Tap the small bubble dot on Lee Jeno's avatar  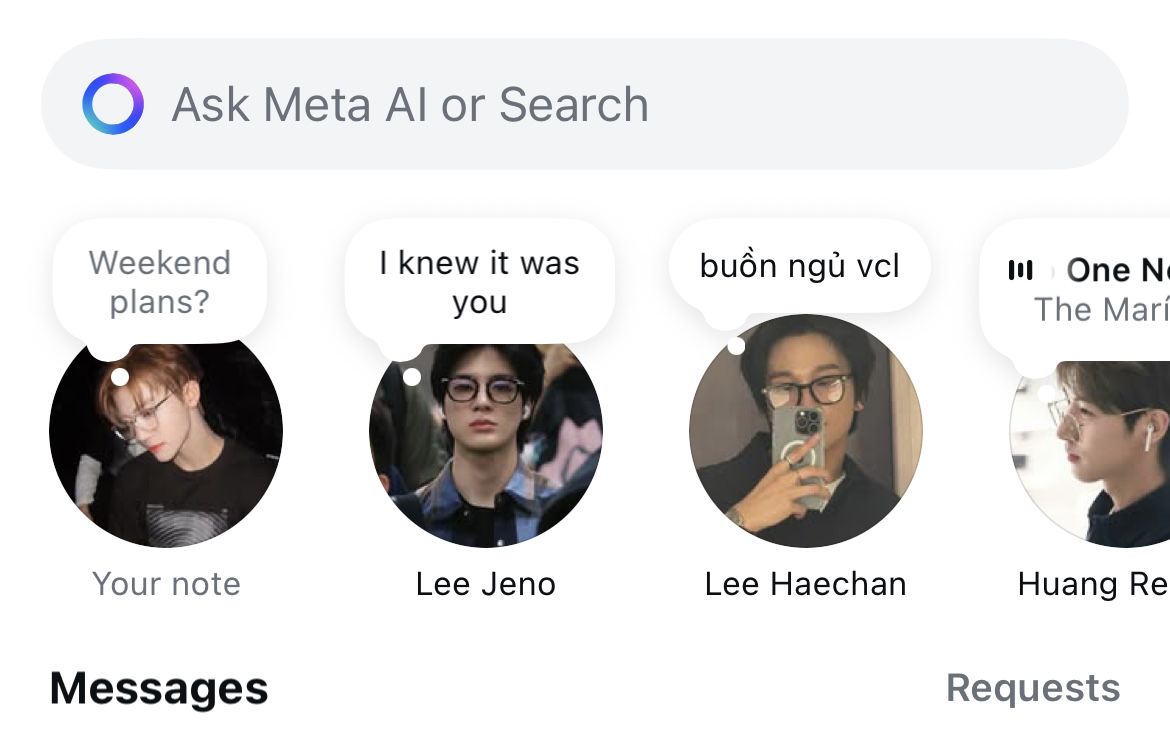pos(412,377)
